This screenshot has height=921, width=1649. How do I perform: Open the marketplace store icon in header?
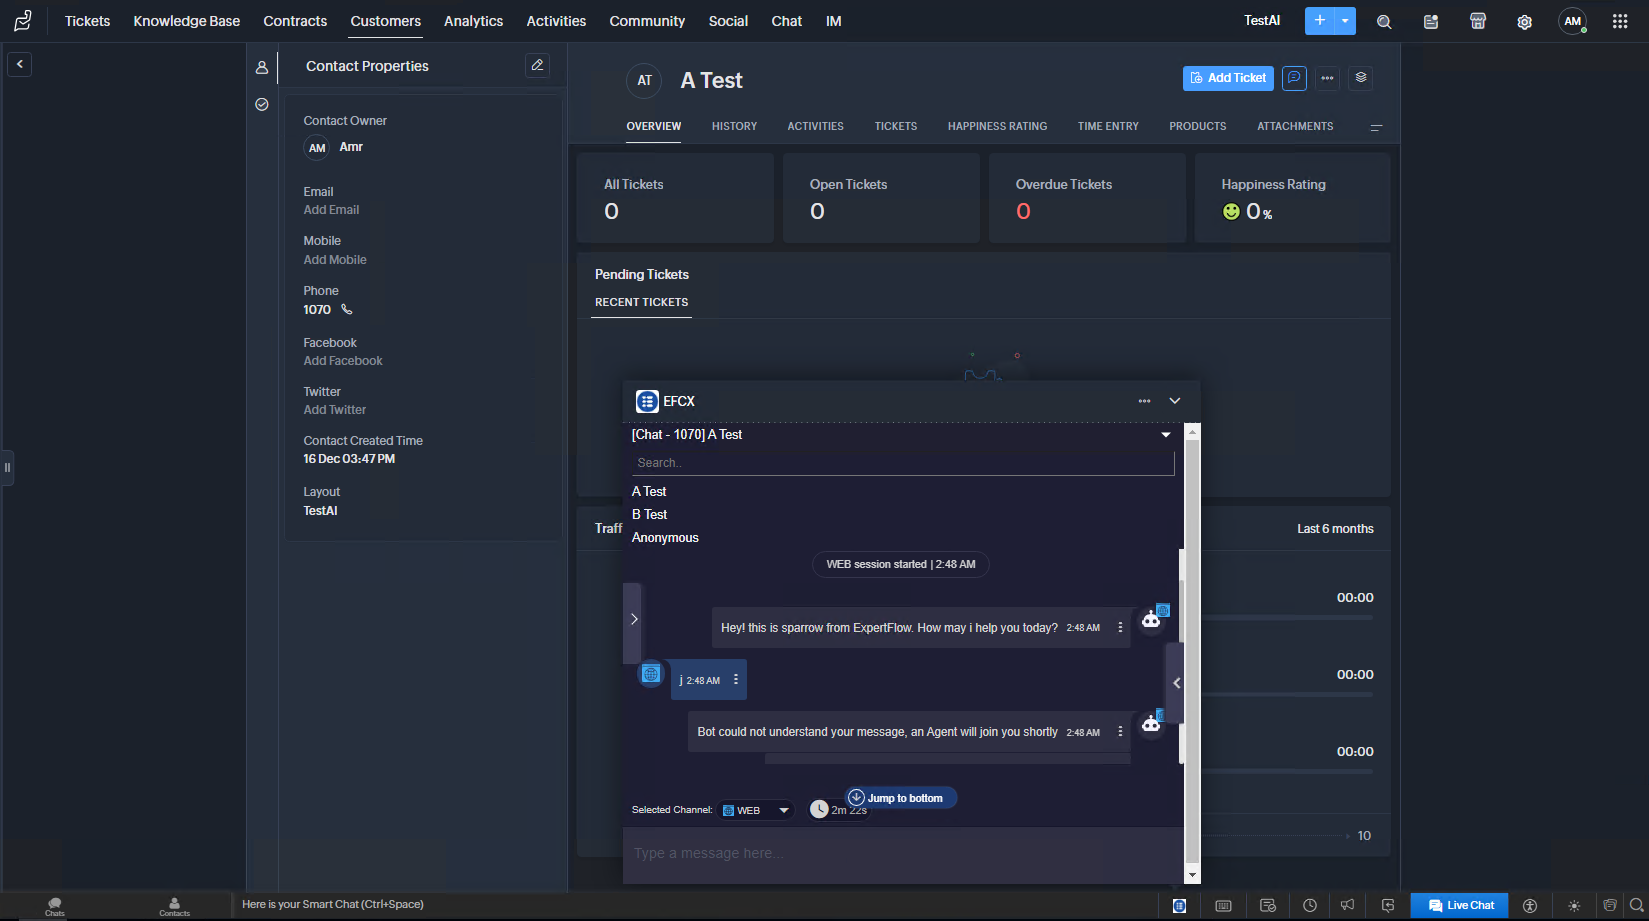point(1478,21)
